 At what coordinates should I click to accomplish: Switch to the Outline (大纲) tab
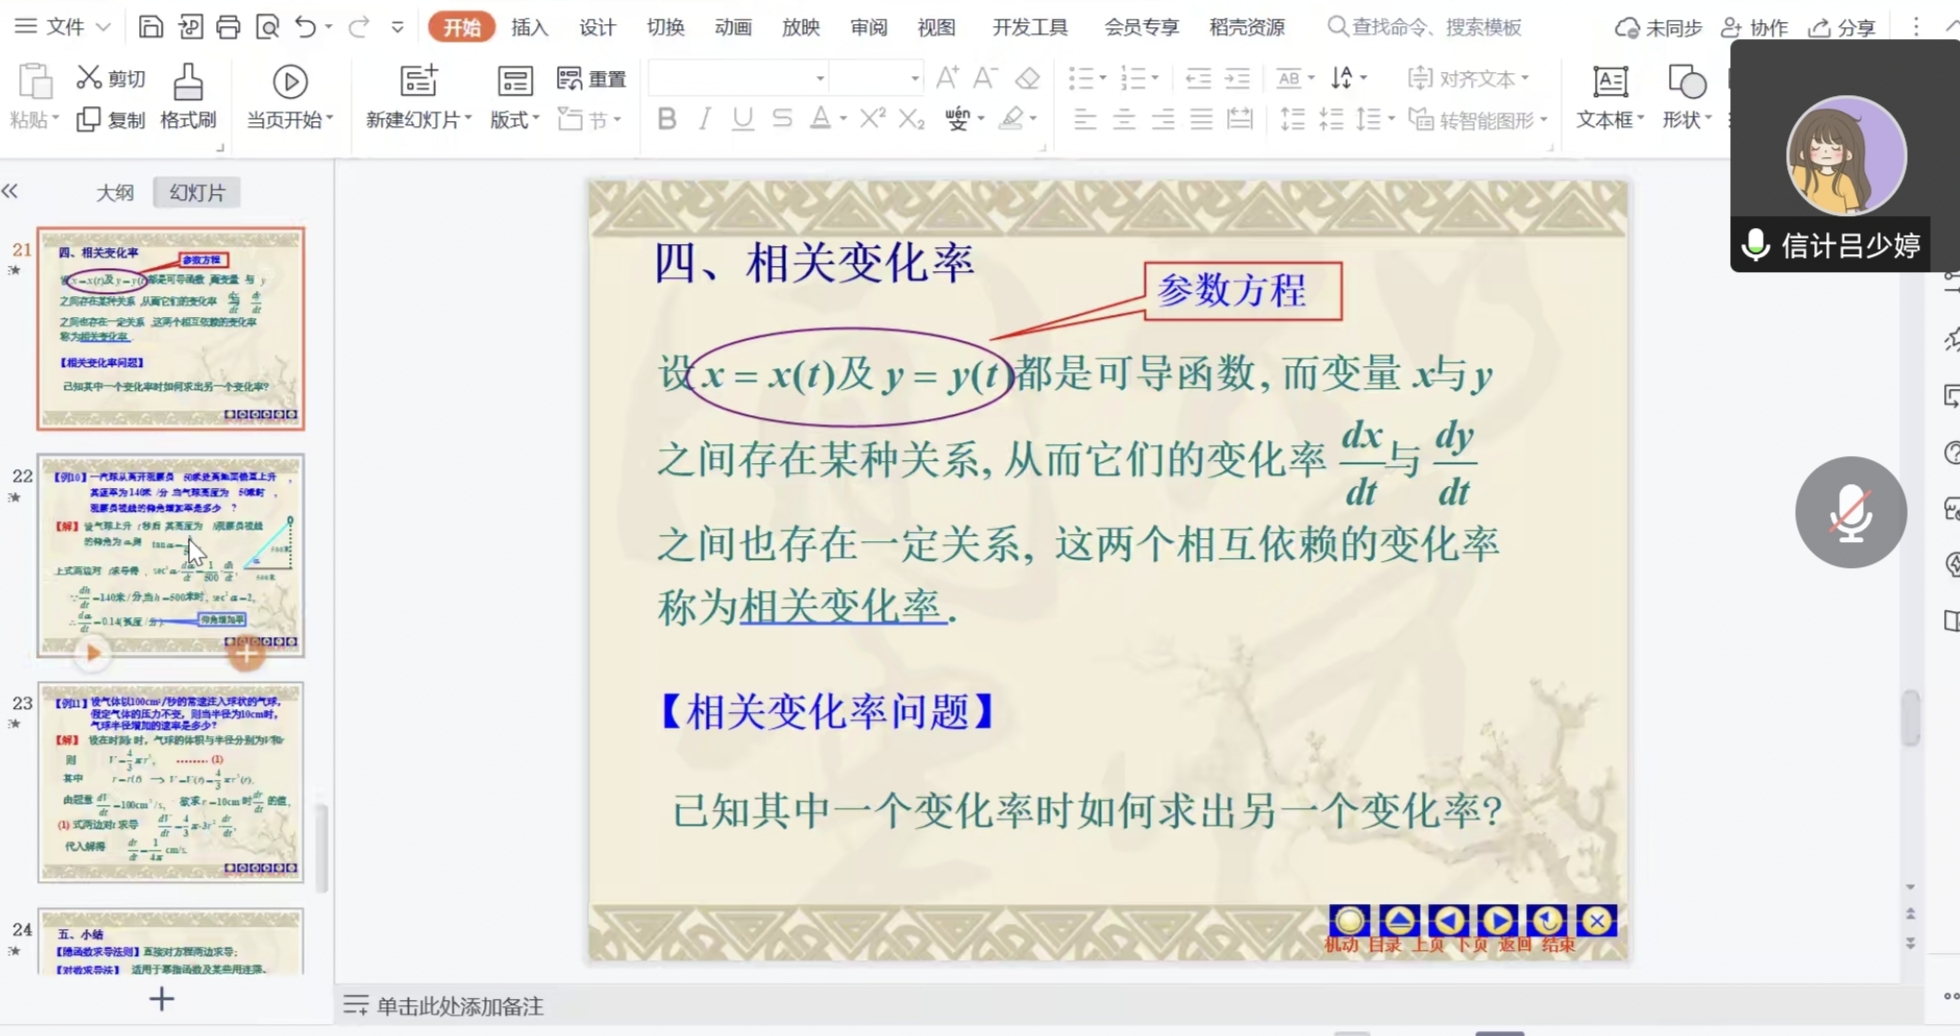[114, 192]
